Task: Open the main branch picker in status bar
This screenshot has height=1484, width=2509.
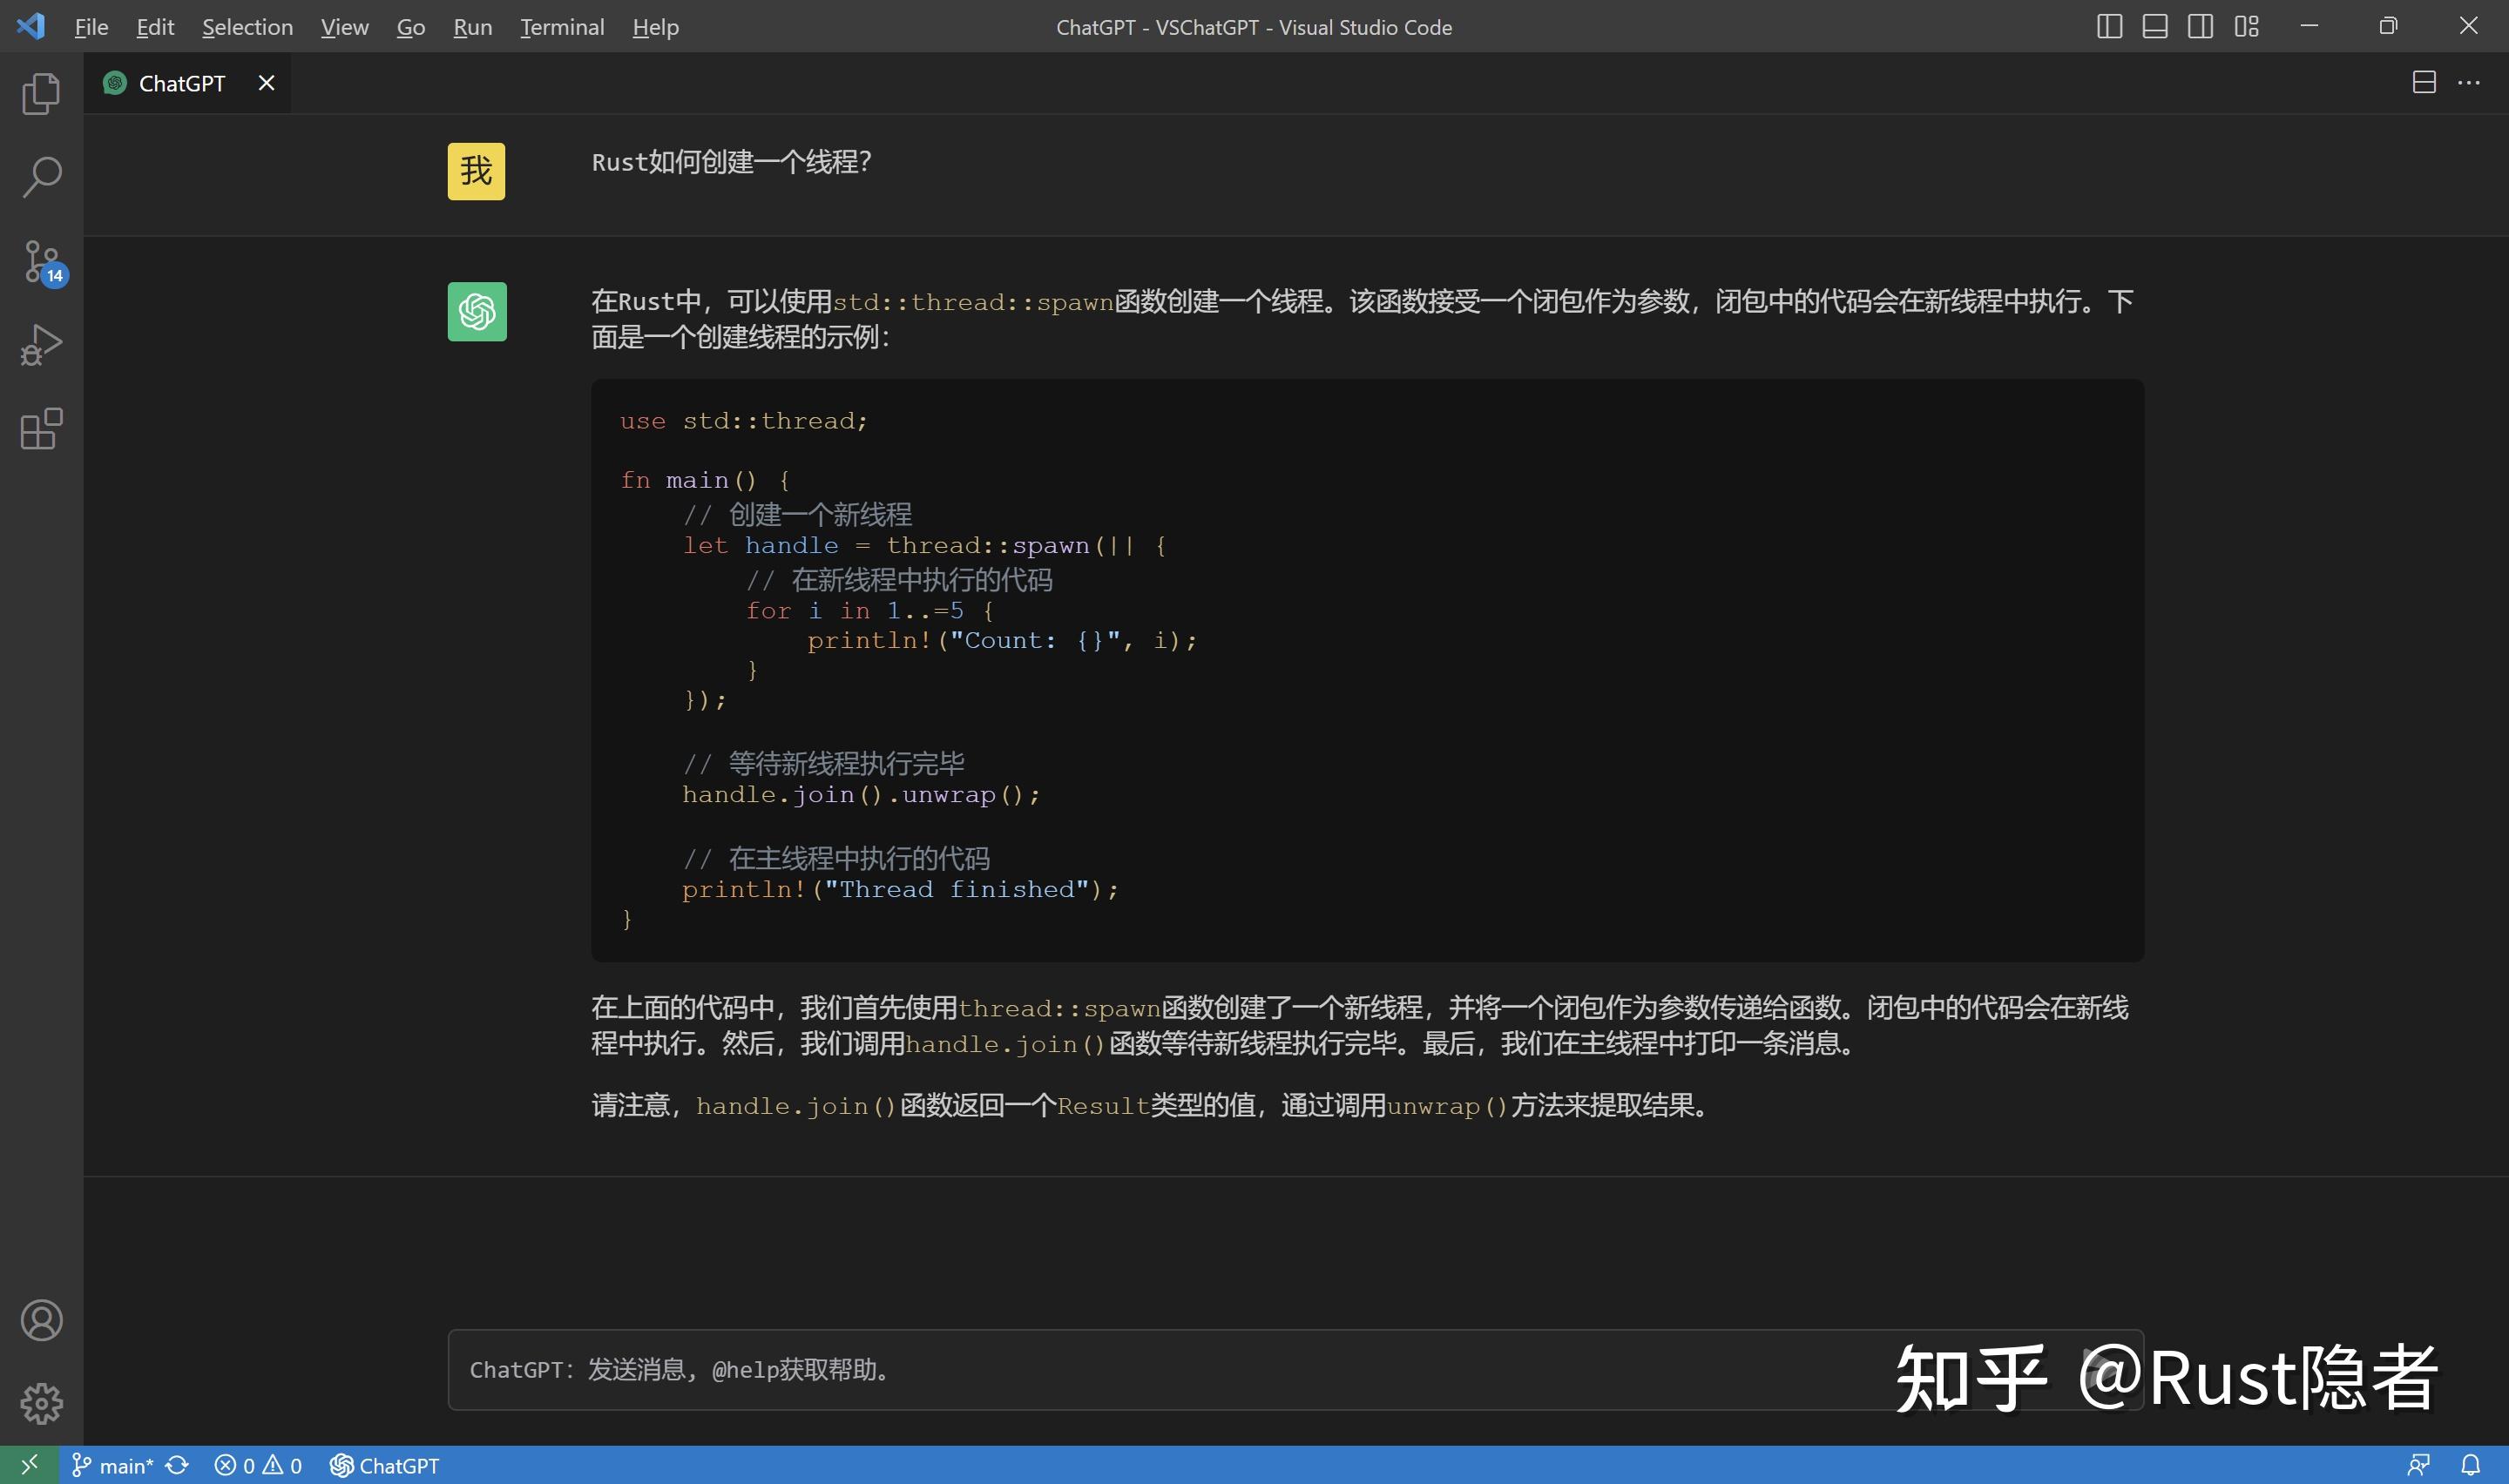Action: [x=113, y=1466]
